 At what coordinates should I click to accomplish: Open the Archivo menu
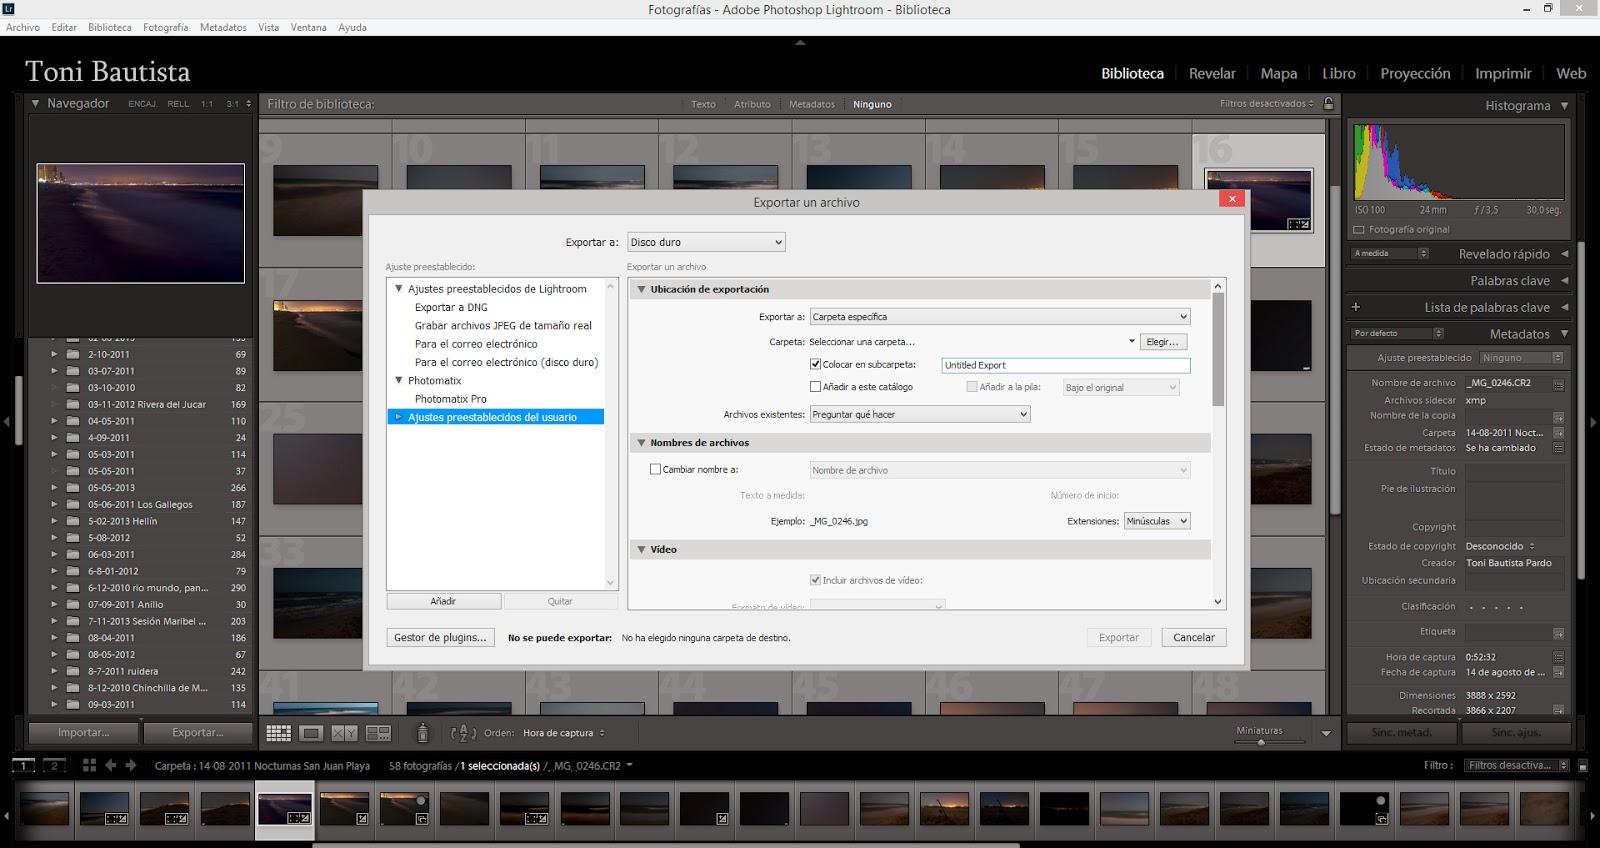[23, 27]
